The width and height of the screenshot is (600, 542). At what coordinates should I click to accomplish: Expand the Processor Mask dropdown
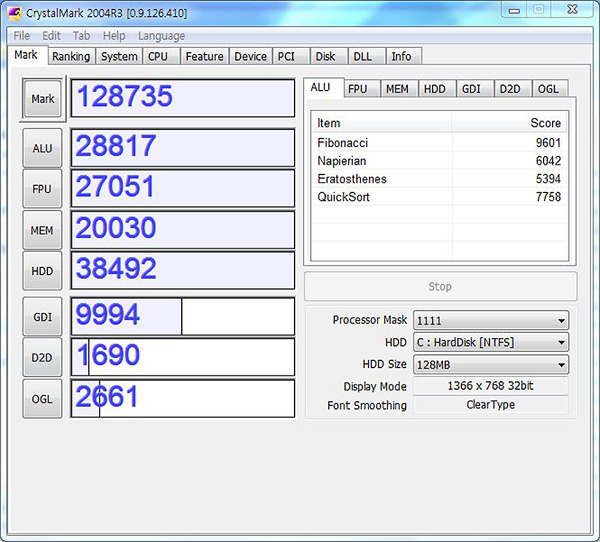[491, 320]
